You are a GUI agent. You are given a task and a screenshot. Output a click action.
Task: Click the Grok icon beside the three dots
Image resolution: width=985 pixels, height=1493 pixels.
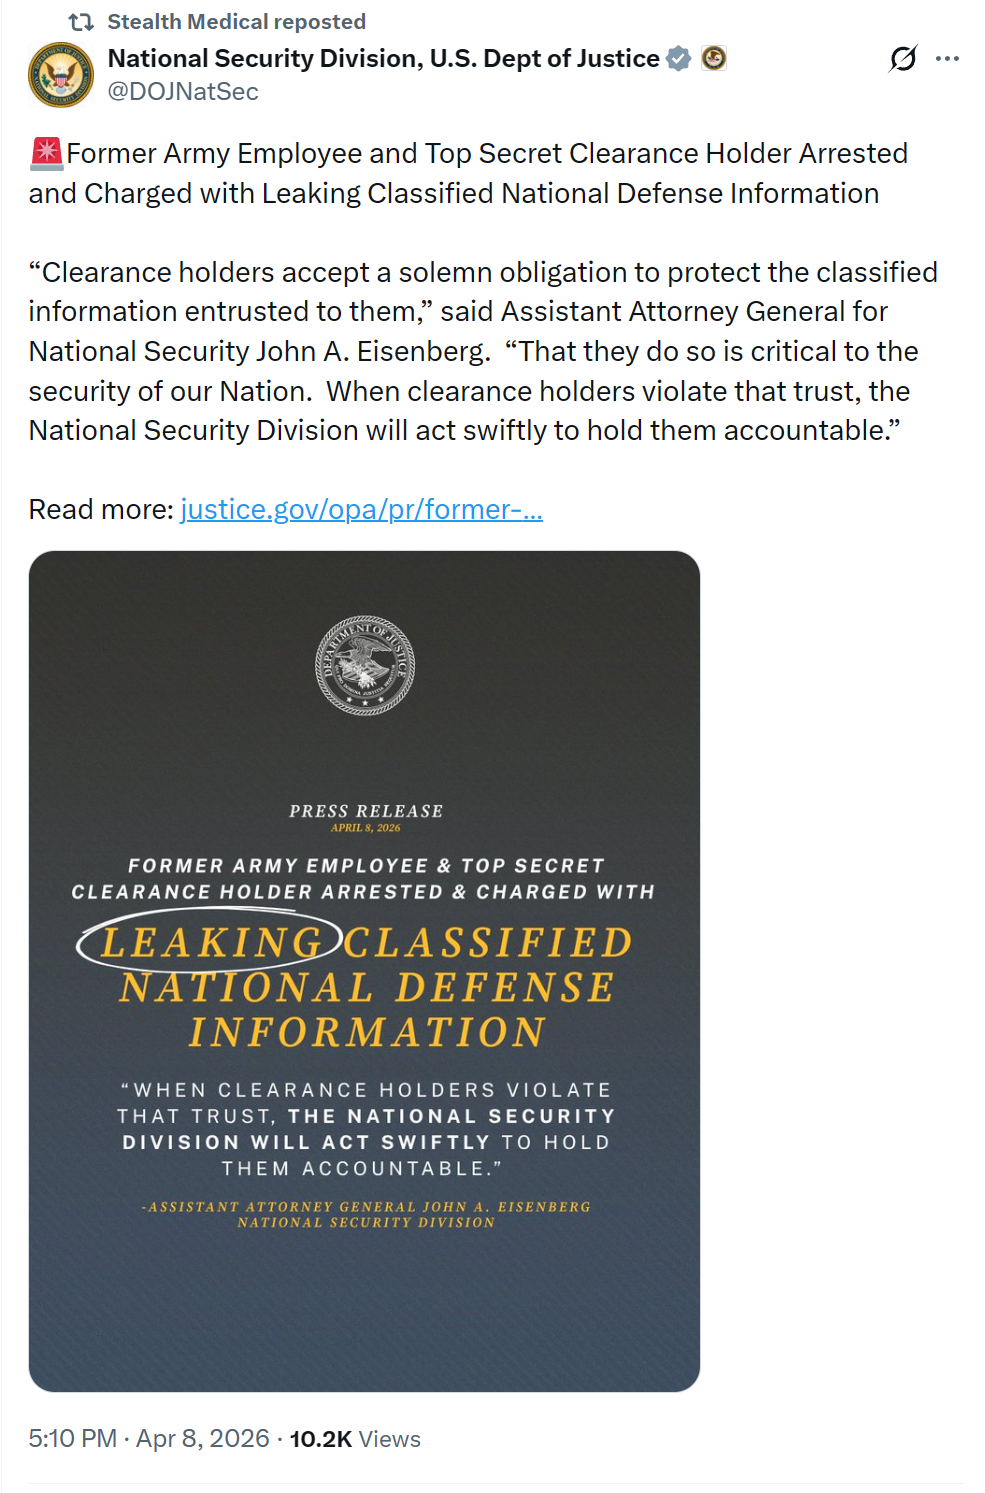click(x=902, y=59)
